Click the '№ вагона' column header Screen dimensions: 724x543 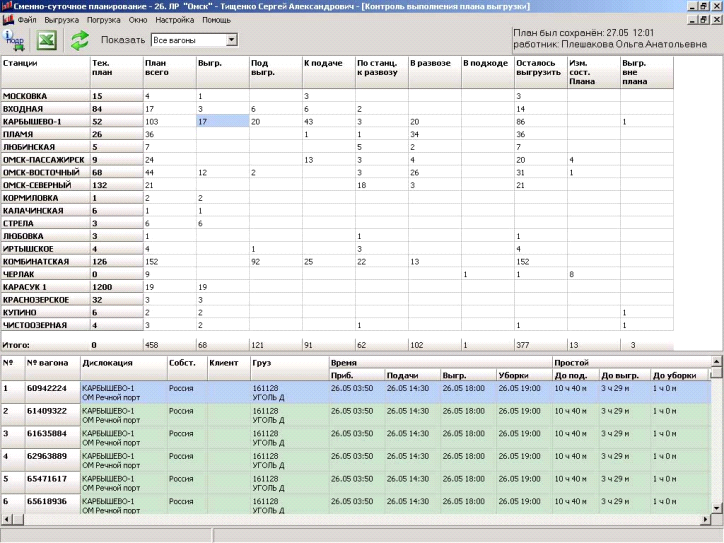[x=53, y=368]
